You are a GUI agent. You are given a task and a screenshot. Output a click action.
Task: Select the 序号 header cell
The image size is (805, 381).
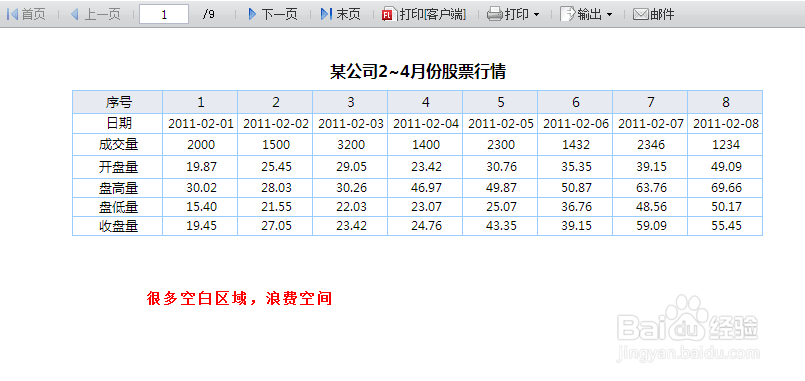tap(118, 102)
